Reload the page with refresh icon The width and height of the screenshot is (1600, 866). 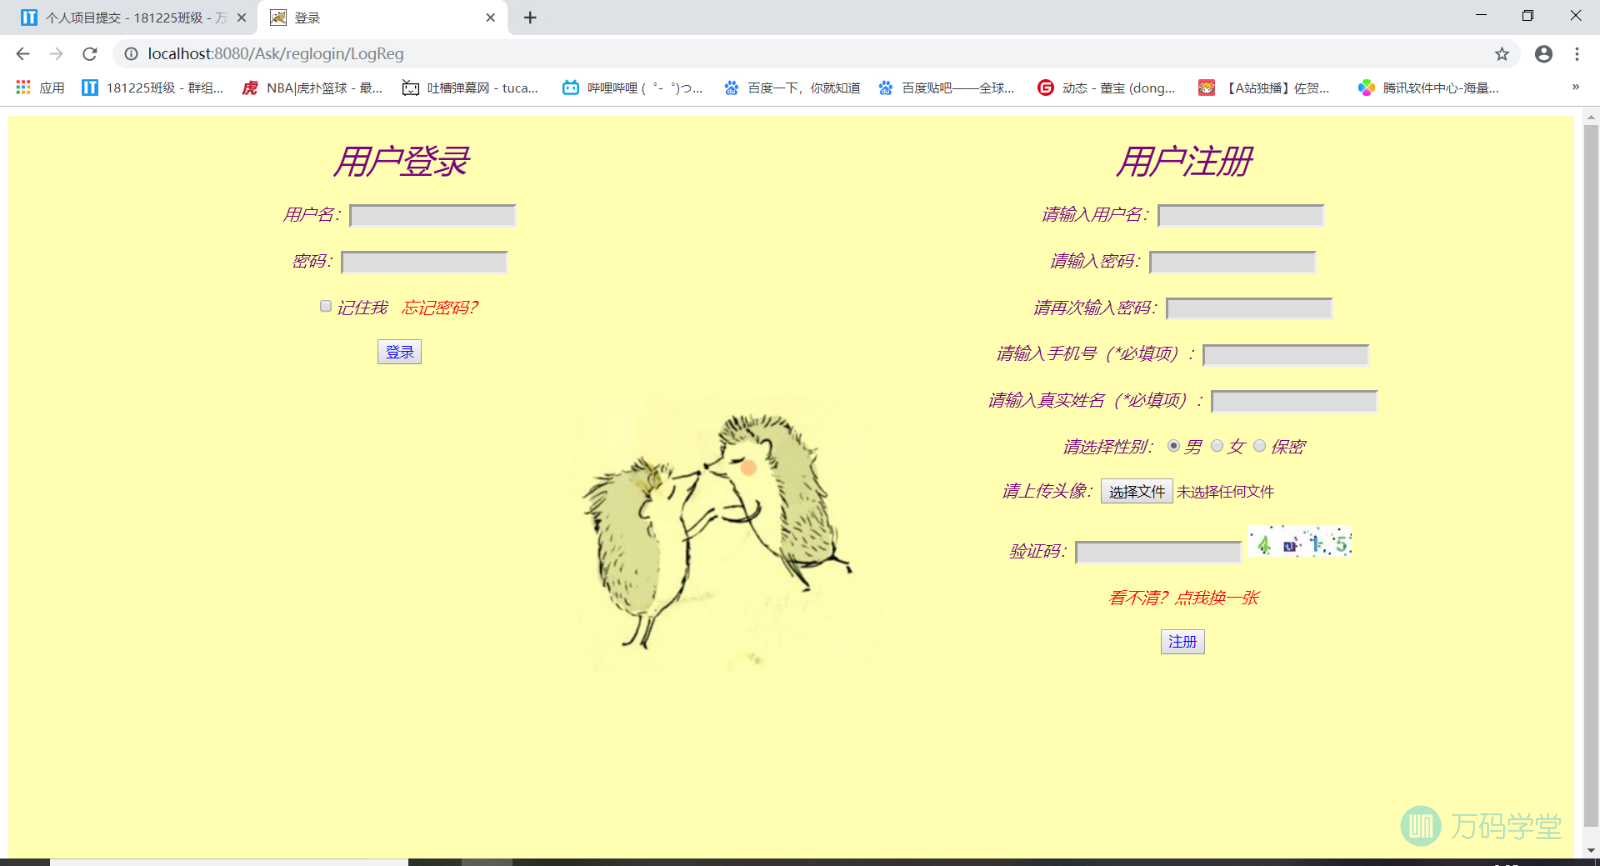[x=90, y=54]
